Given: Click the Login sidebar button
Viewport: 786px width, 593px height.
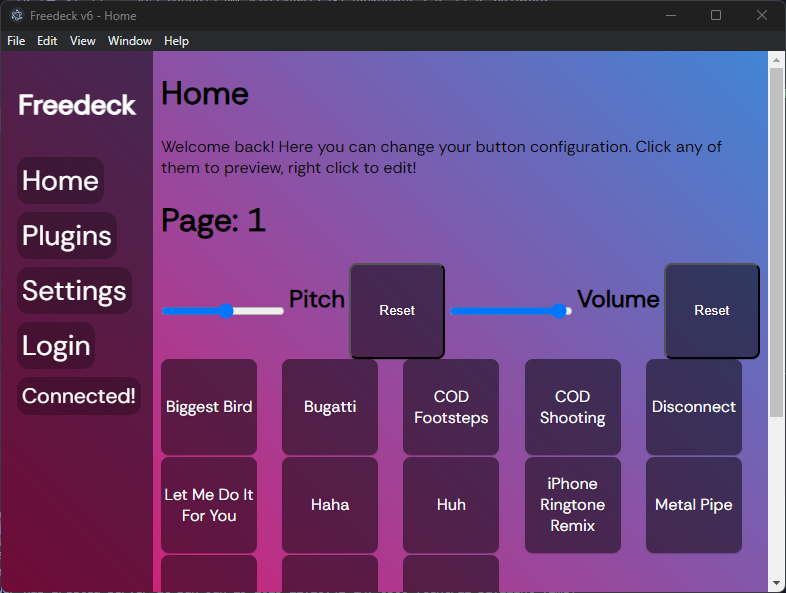Looking at the screenshot, I should coord(56,346).
